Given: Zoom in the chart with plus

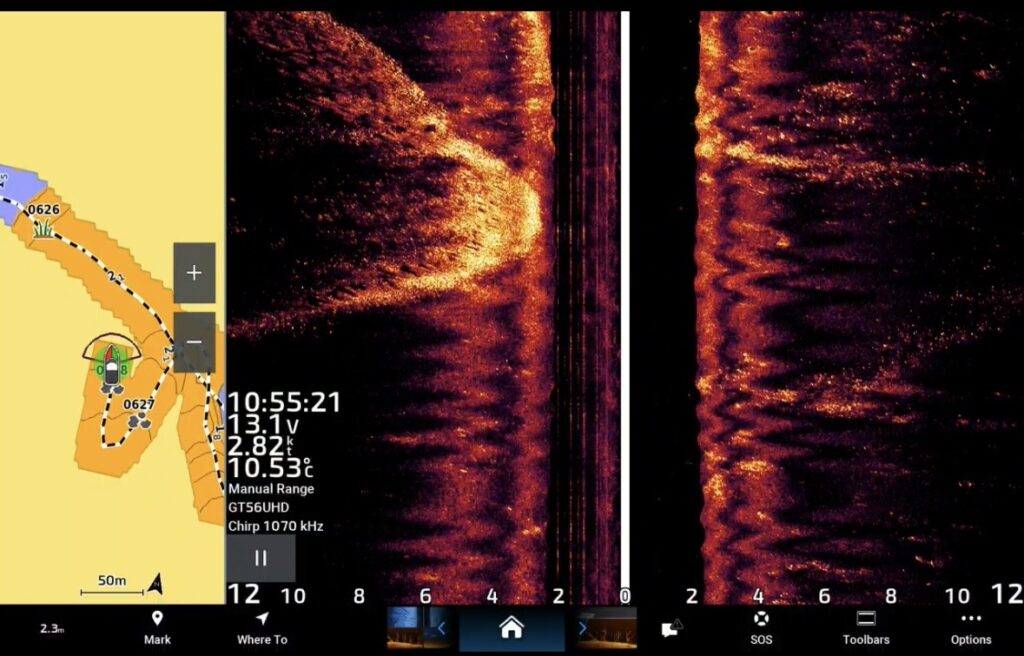Looking at the screenshot, I should (x=194, y=272).
